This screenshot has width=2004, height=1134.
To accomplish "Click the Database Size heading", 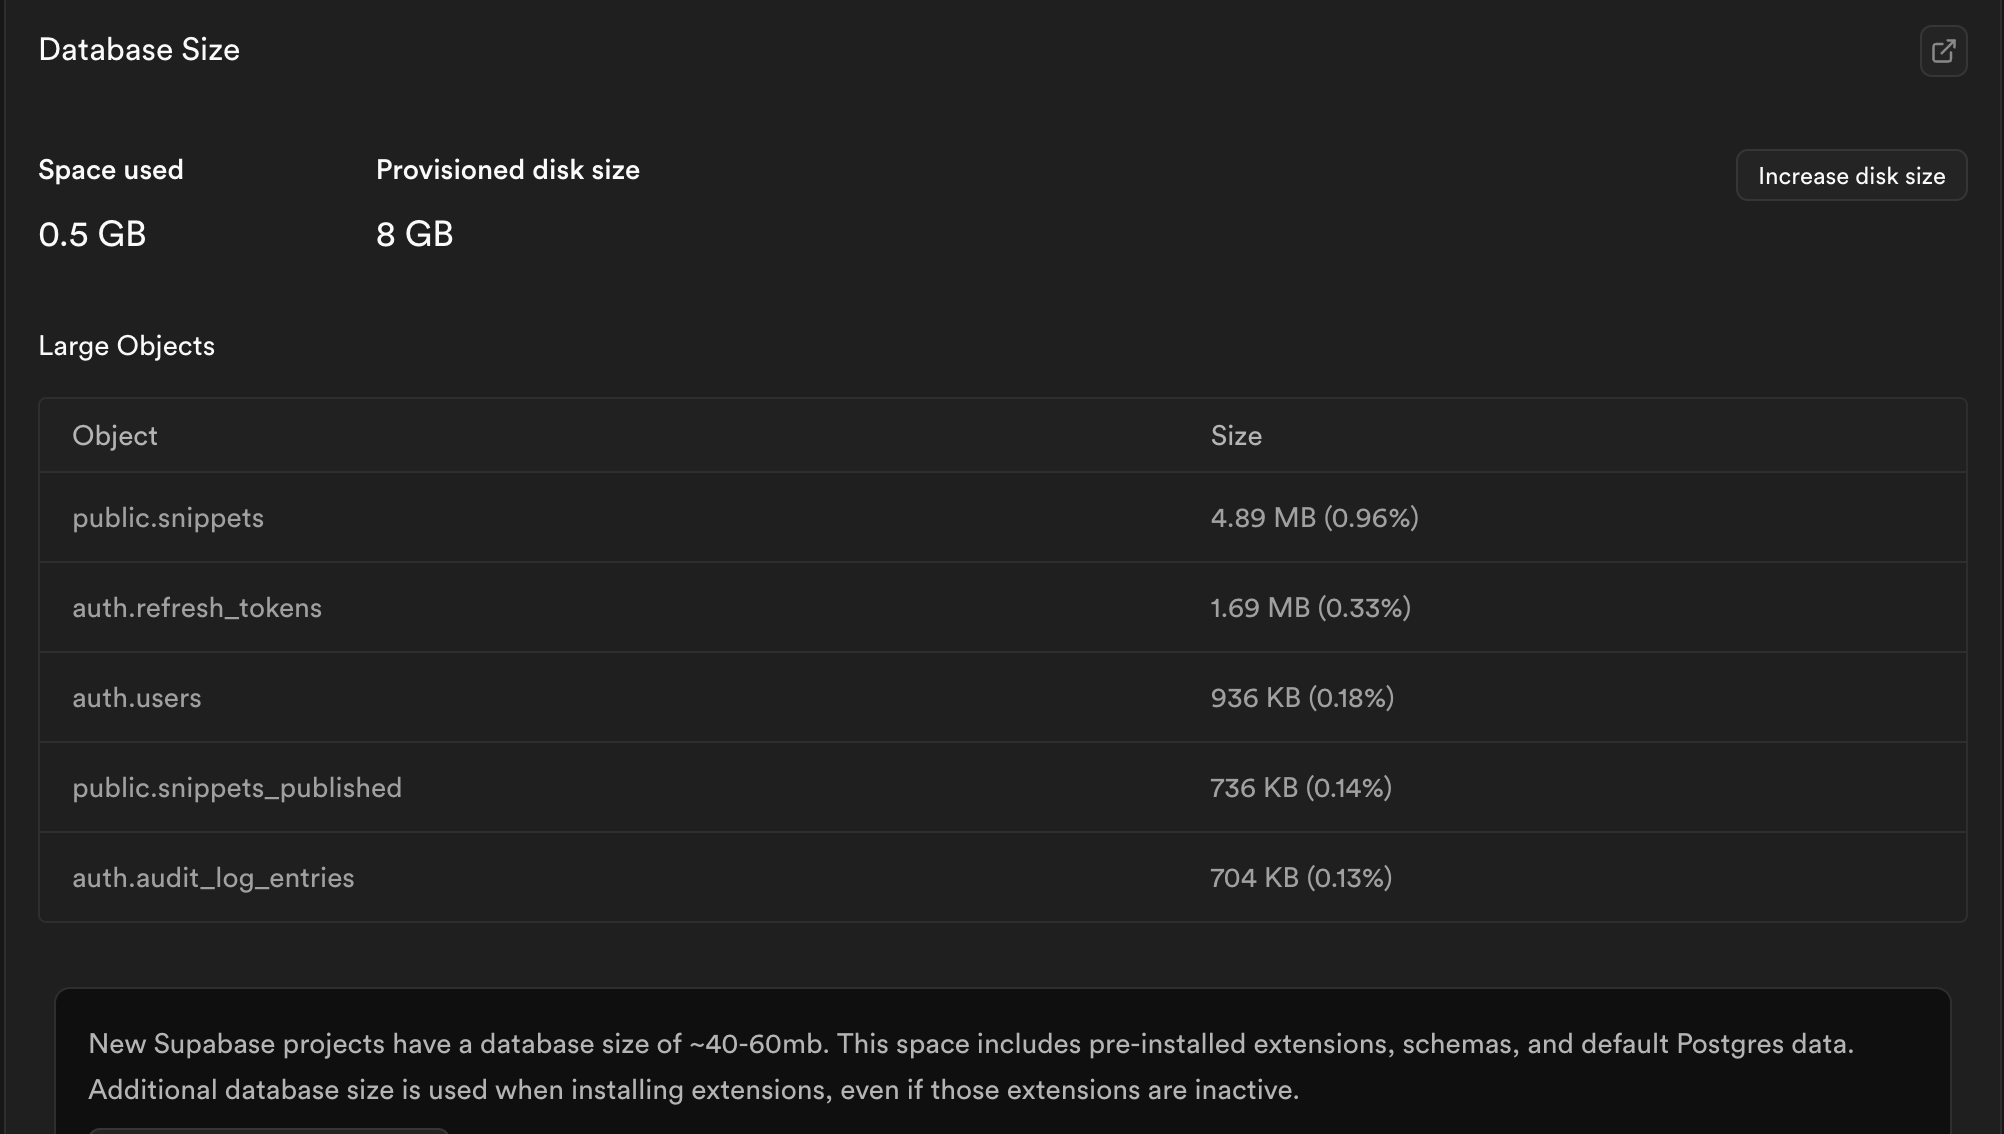I will (139, 50).
